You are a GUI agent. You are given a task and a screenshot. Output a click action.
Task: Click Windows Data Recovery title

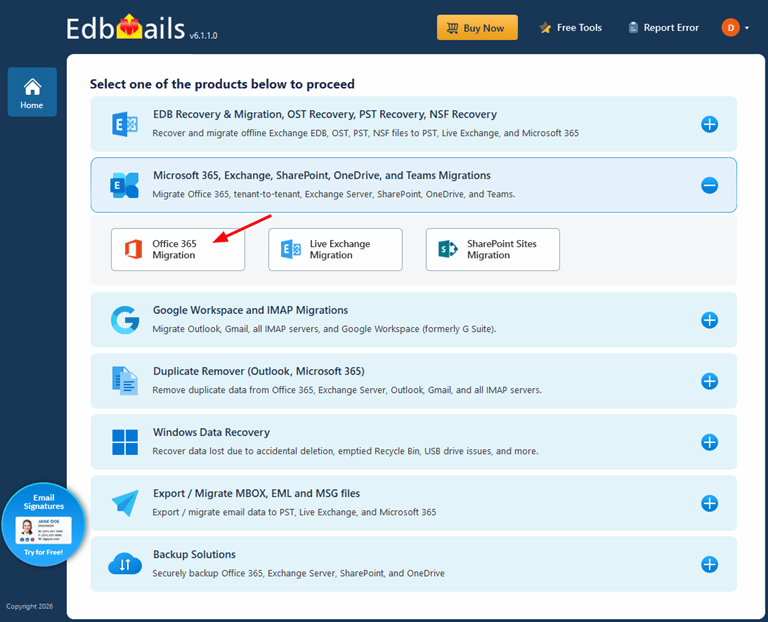point(211,432)
